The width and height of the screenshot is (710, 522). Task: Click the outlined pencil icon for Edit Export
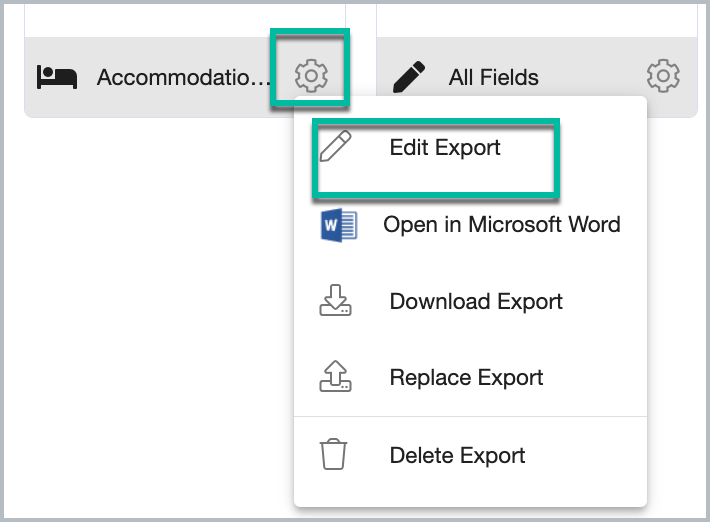click(335, 146)
